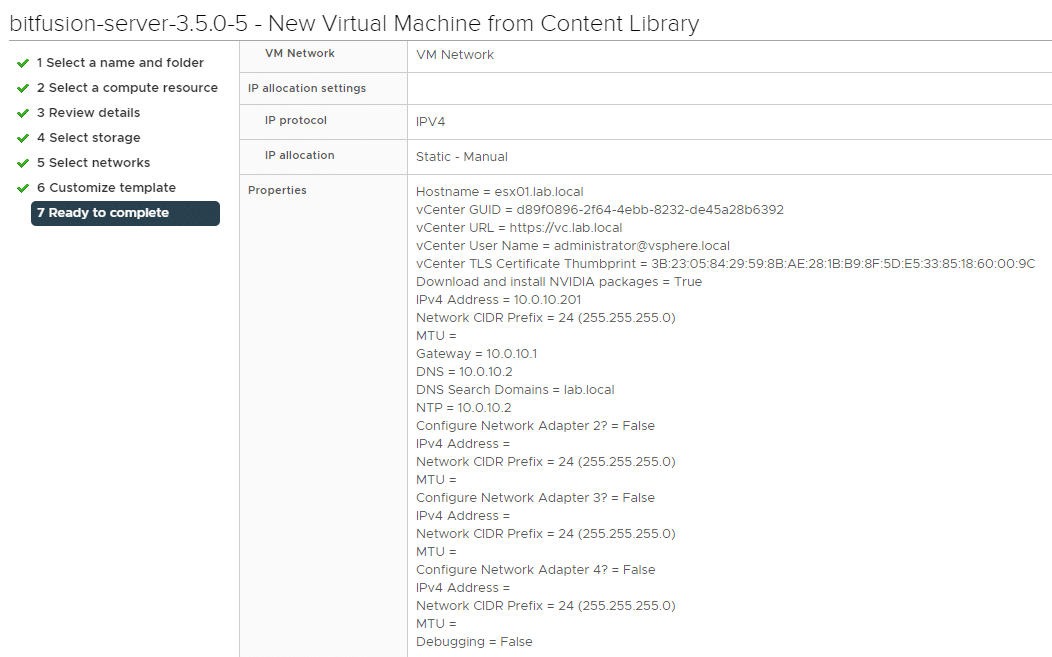Click the vCenter TLS Certificate Thumbprint line
This screenshot has width=1052, height=657.
[725, 264]
